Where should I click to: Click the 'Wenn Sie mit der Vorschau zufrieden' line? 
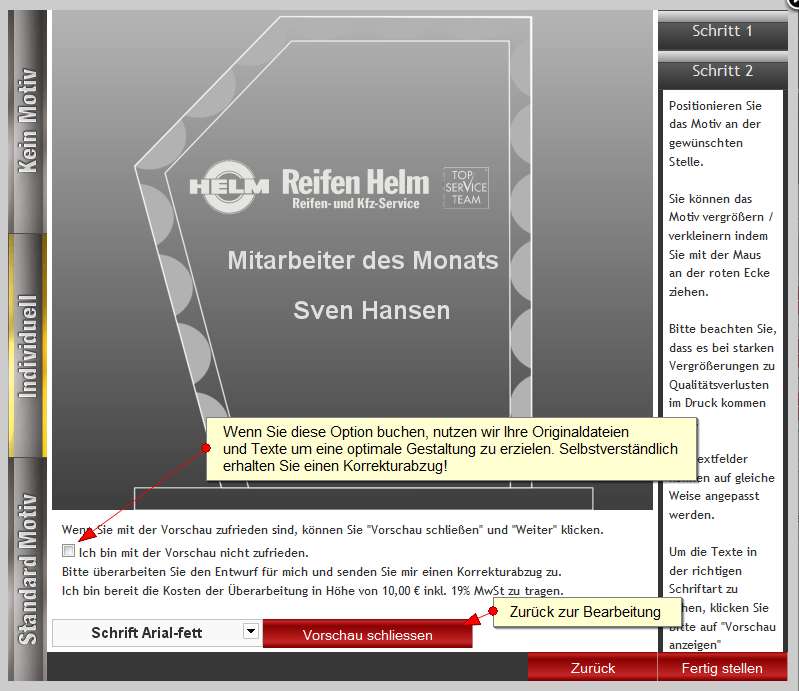(x=332, y=530)
